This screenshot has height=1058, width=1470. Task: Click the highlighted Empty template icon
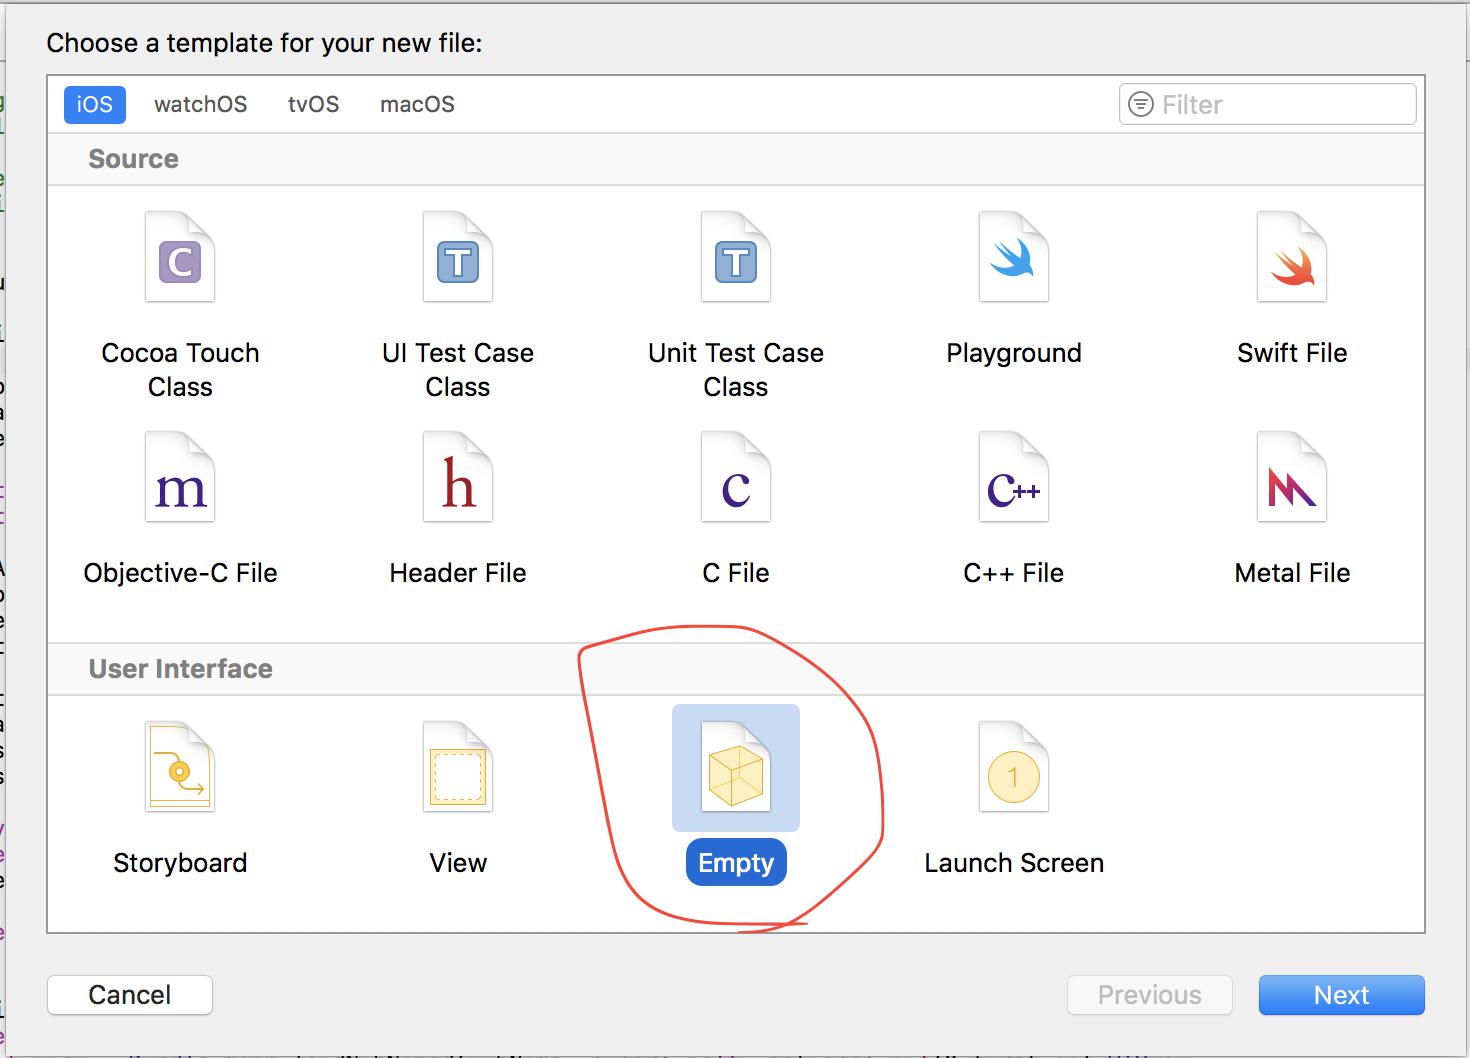point(736,768)
